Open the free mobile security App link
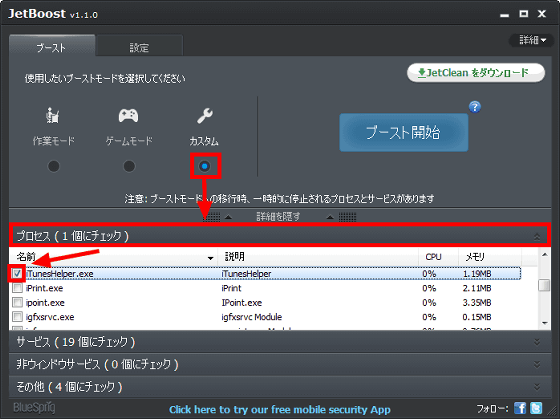This screenshot has height=419, width=560. click(x=280, y=409)
